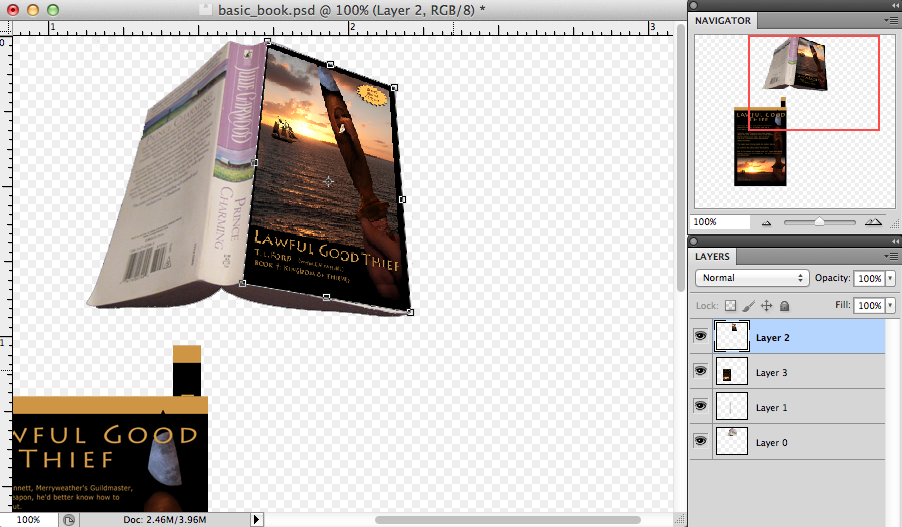Viewport: 902px width, 527px height.
Task: Open the Layers panel options menu
Action: (x=890, y=256)
